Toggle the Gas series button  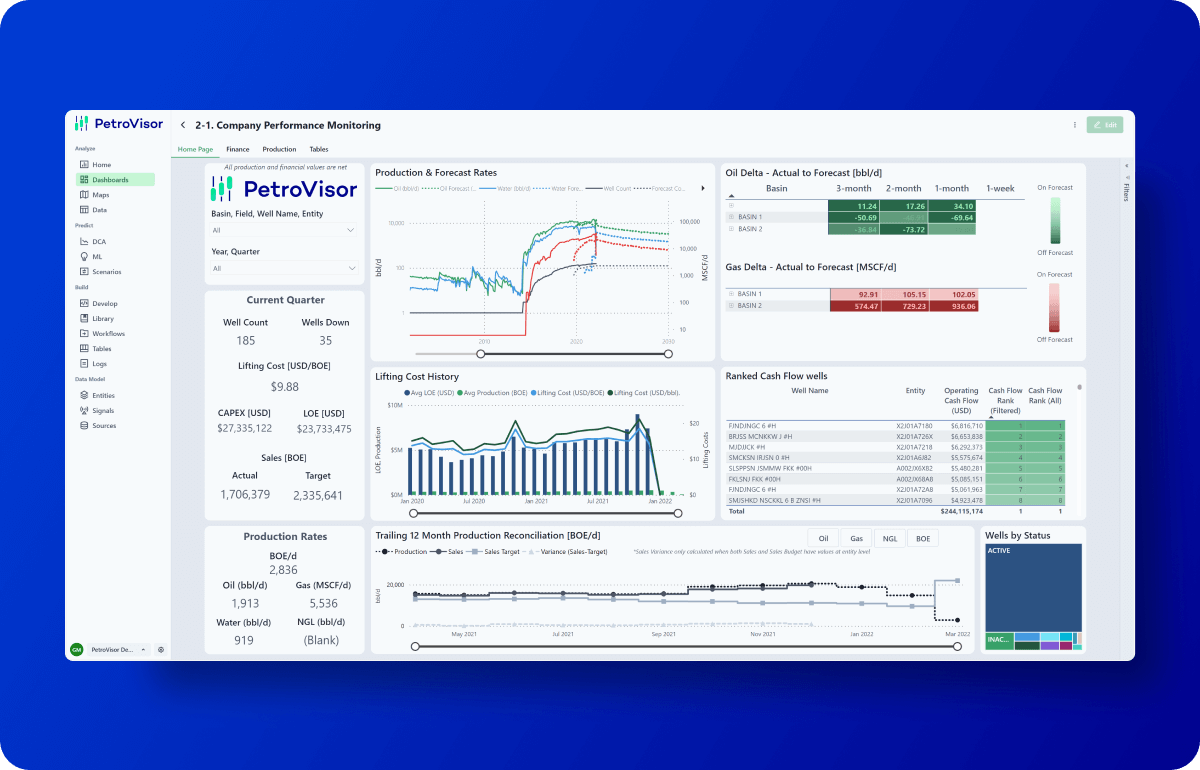click(x=856, y=538)
